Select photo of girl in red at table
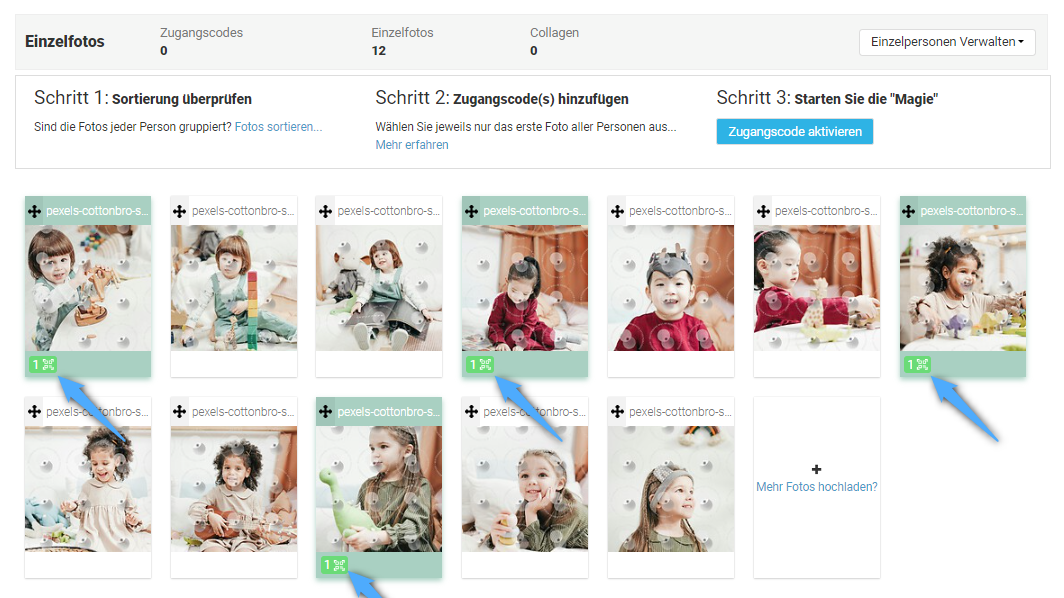The width and height of the screenshot is (1064, 598). (817, 288)
